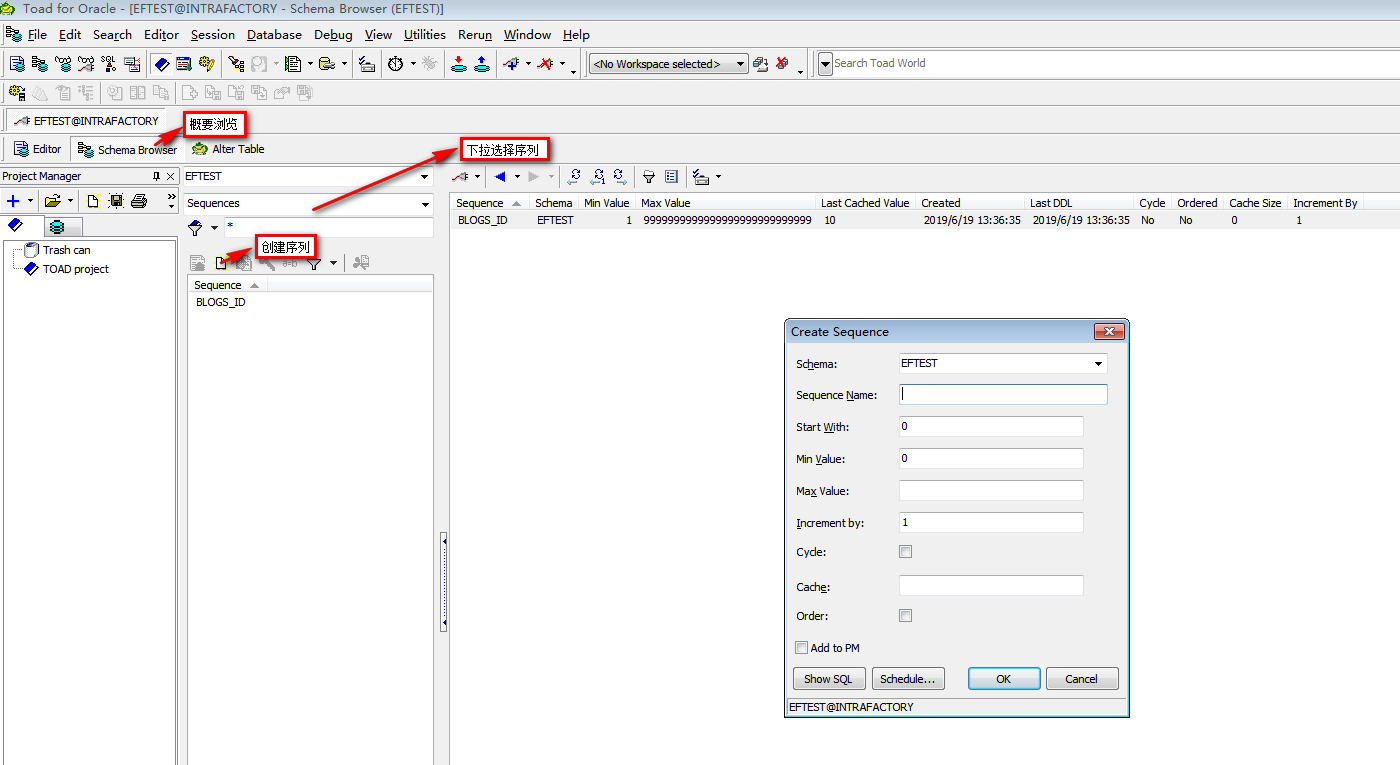Pin the Project Manager panel

click(x=156, y=176)
